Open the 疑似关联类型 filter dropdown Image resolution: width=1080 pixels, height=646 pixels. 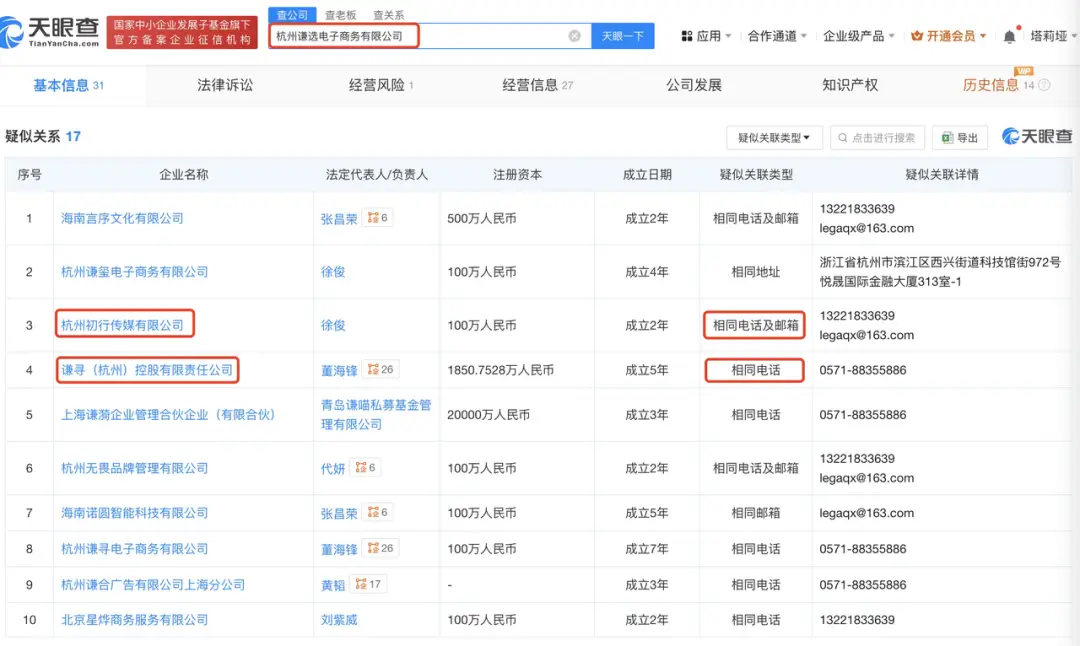pyautogui.click(x=773, y=138)
